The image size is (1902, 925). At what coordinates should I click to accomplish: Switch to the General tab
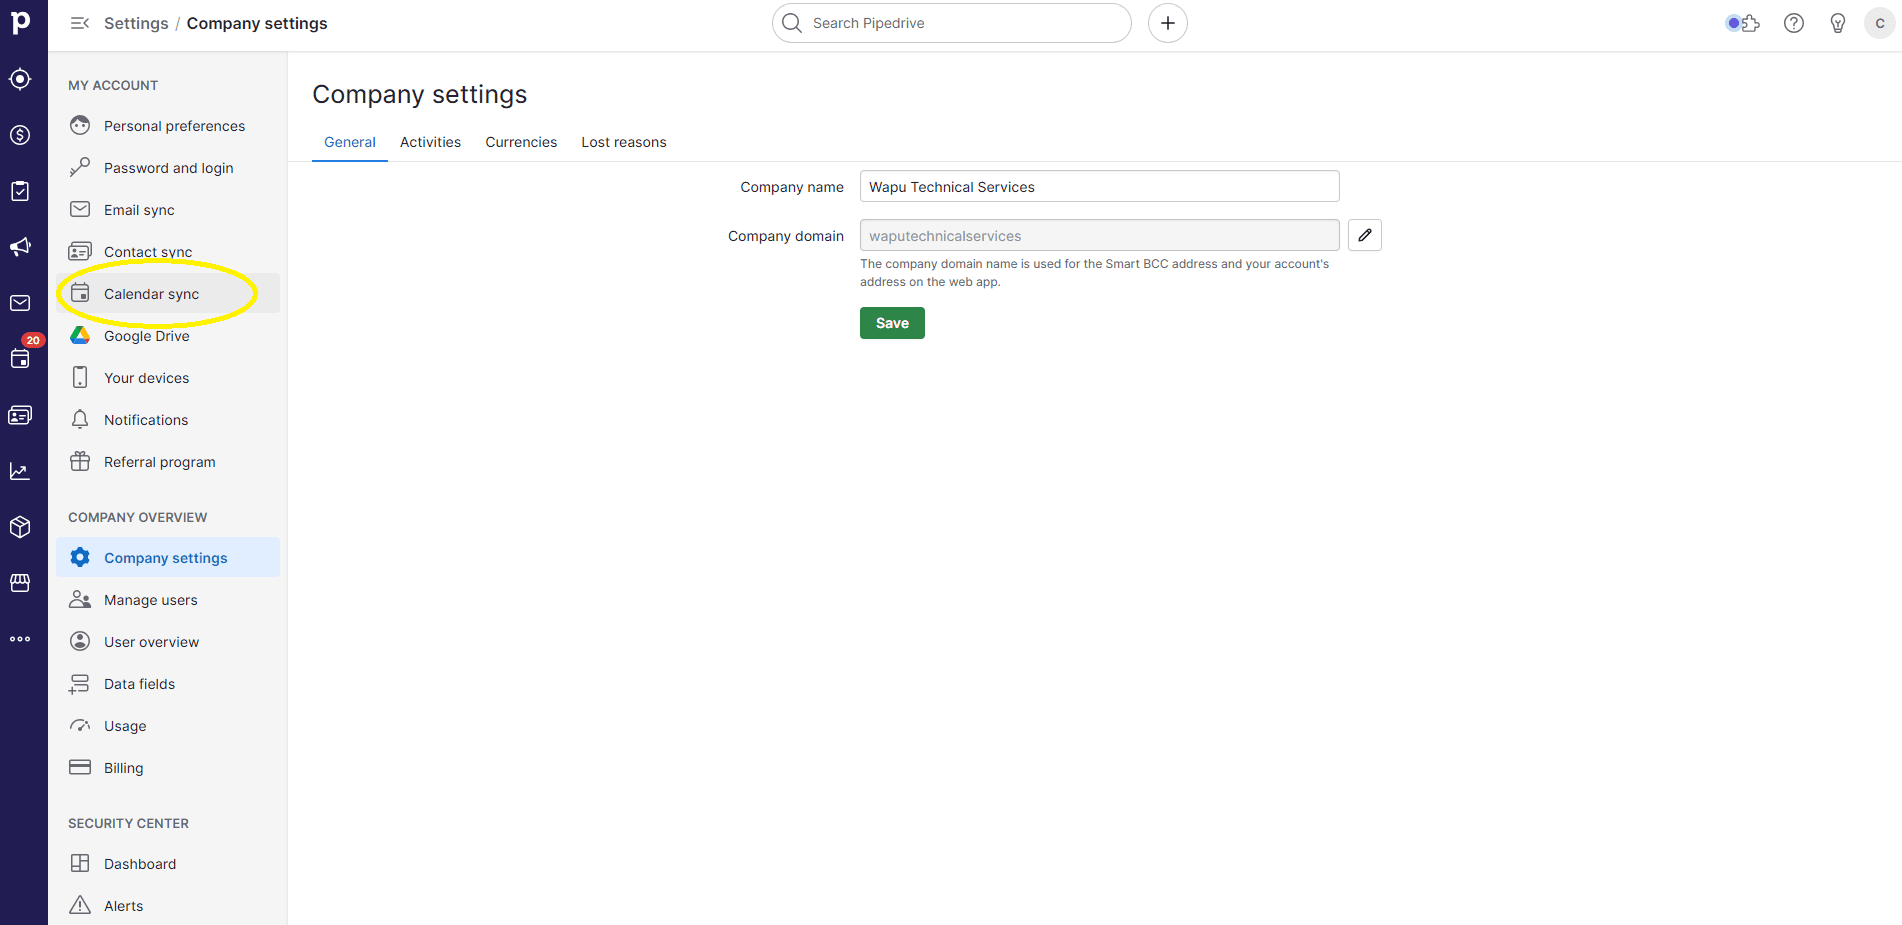pyautogui.click(x=350, y=142)
